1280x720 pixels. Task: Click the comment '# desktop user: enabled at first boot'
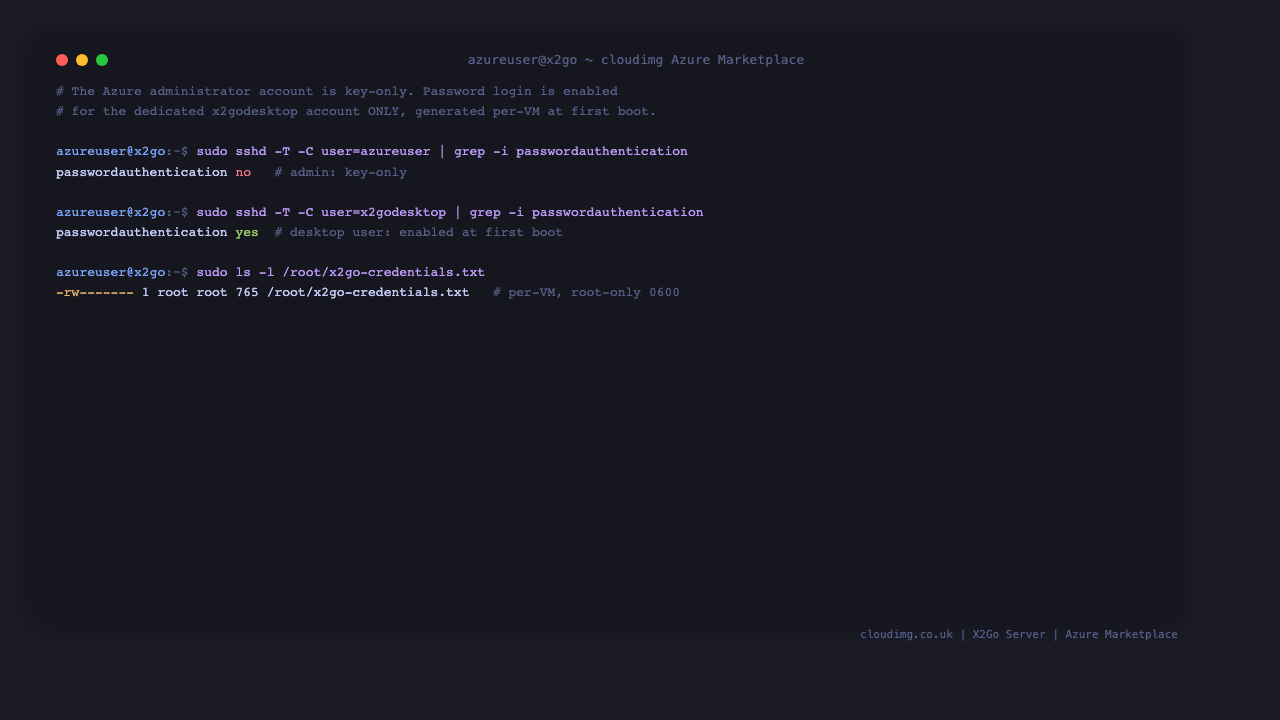point(419,232)
